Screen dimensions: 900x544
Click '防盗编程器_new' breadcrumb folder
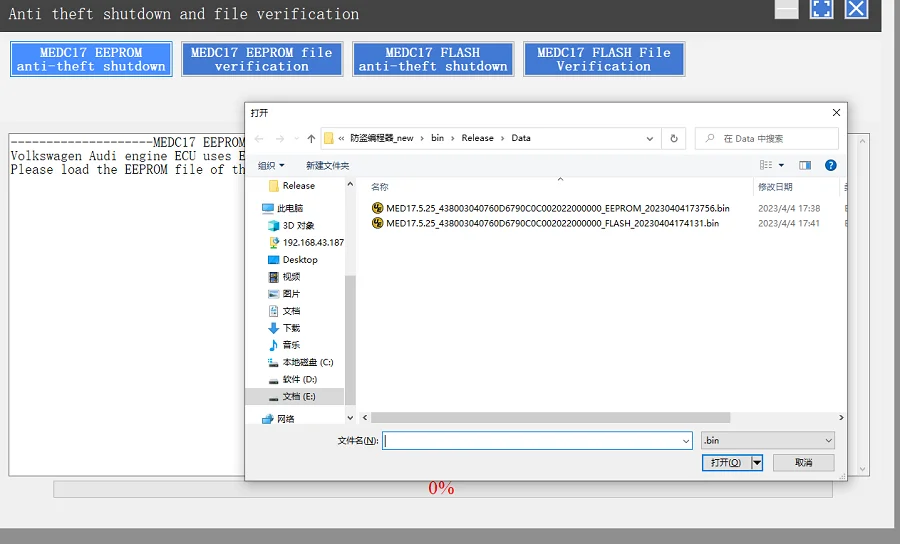click(x=382, y=138)
